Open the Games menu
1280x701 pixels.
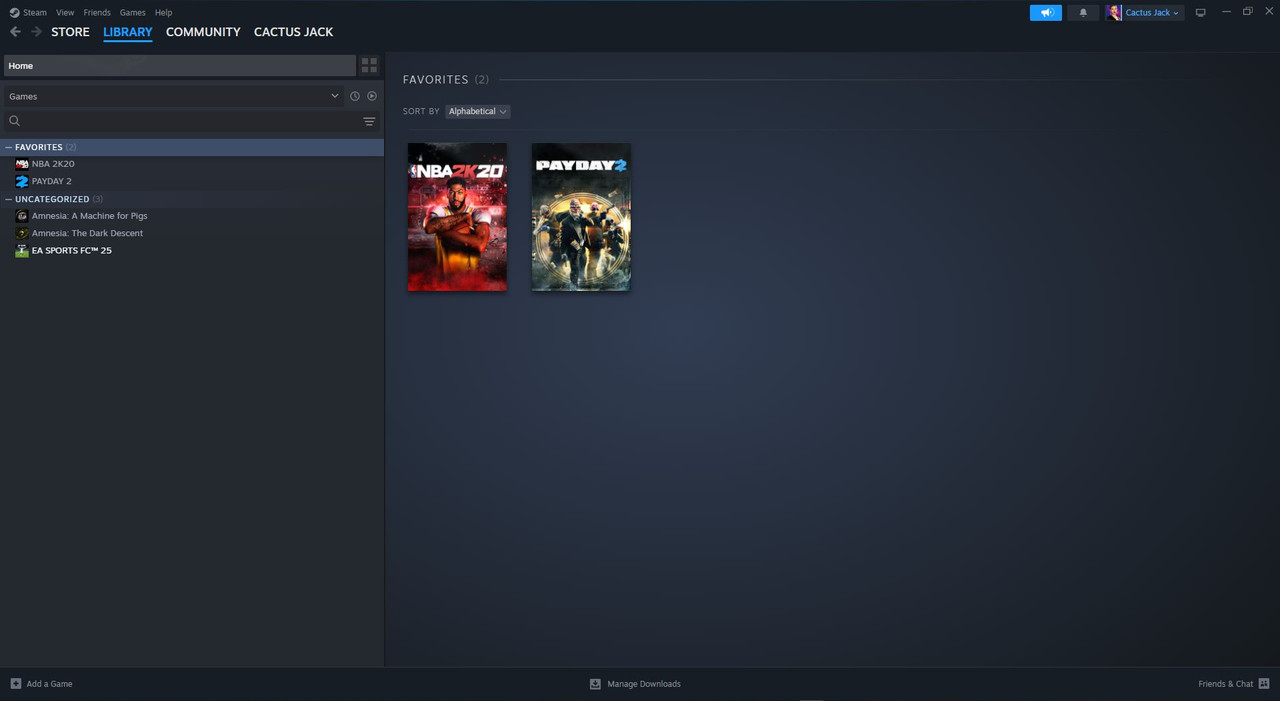(132, 13)
